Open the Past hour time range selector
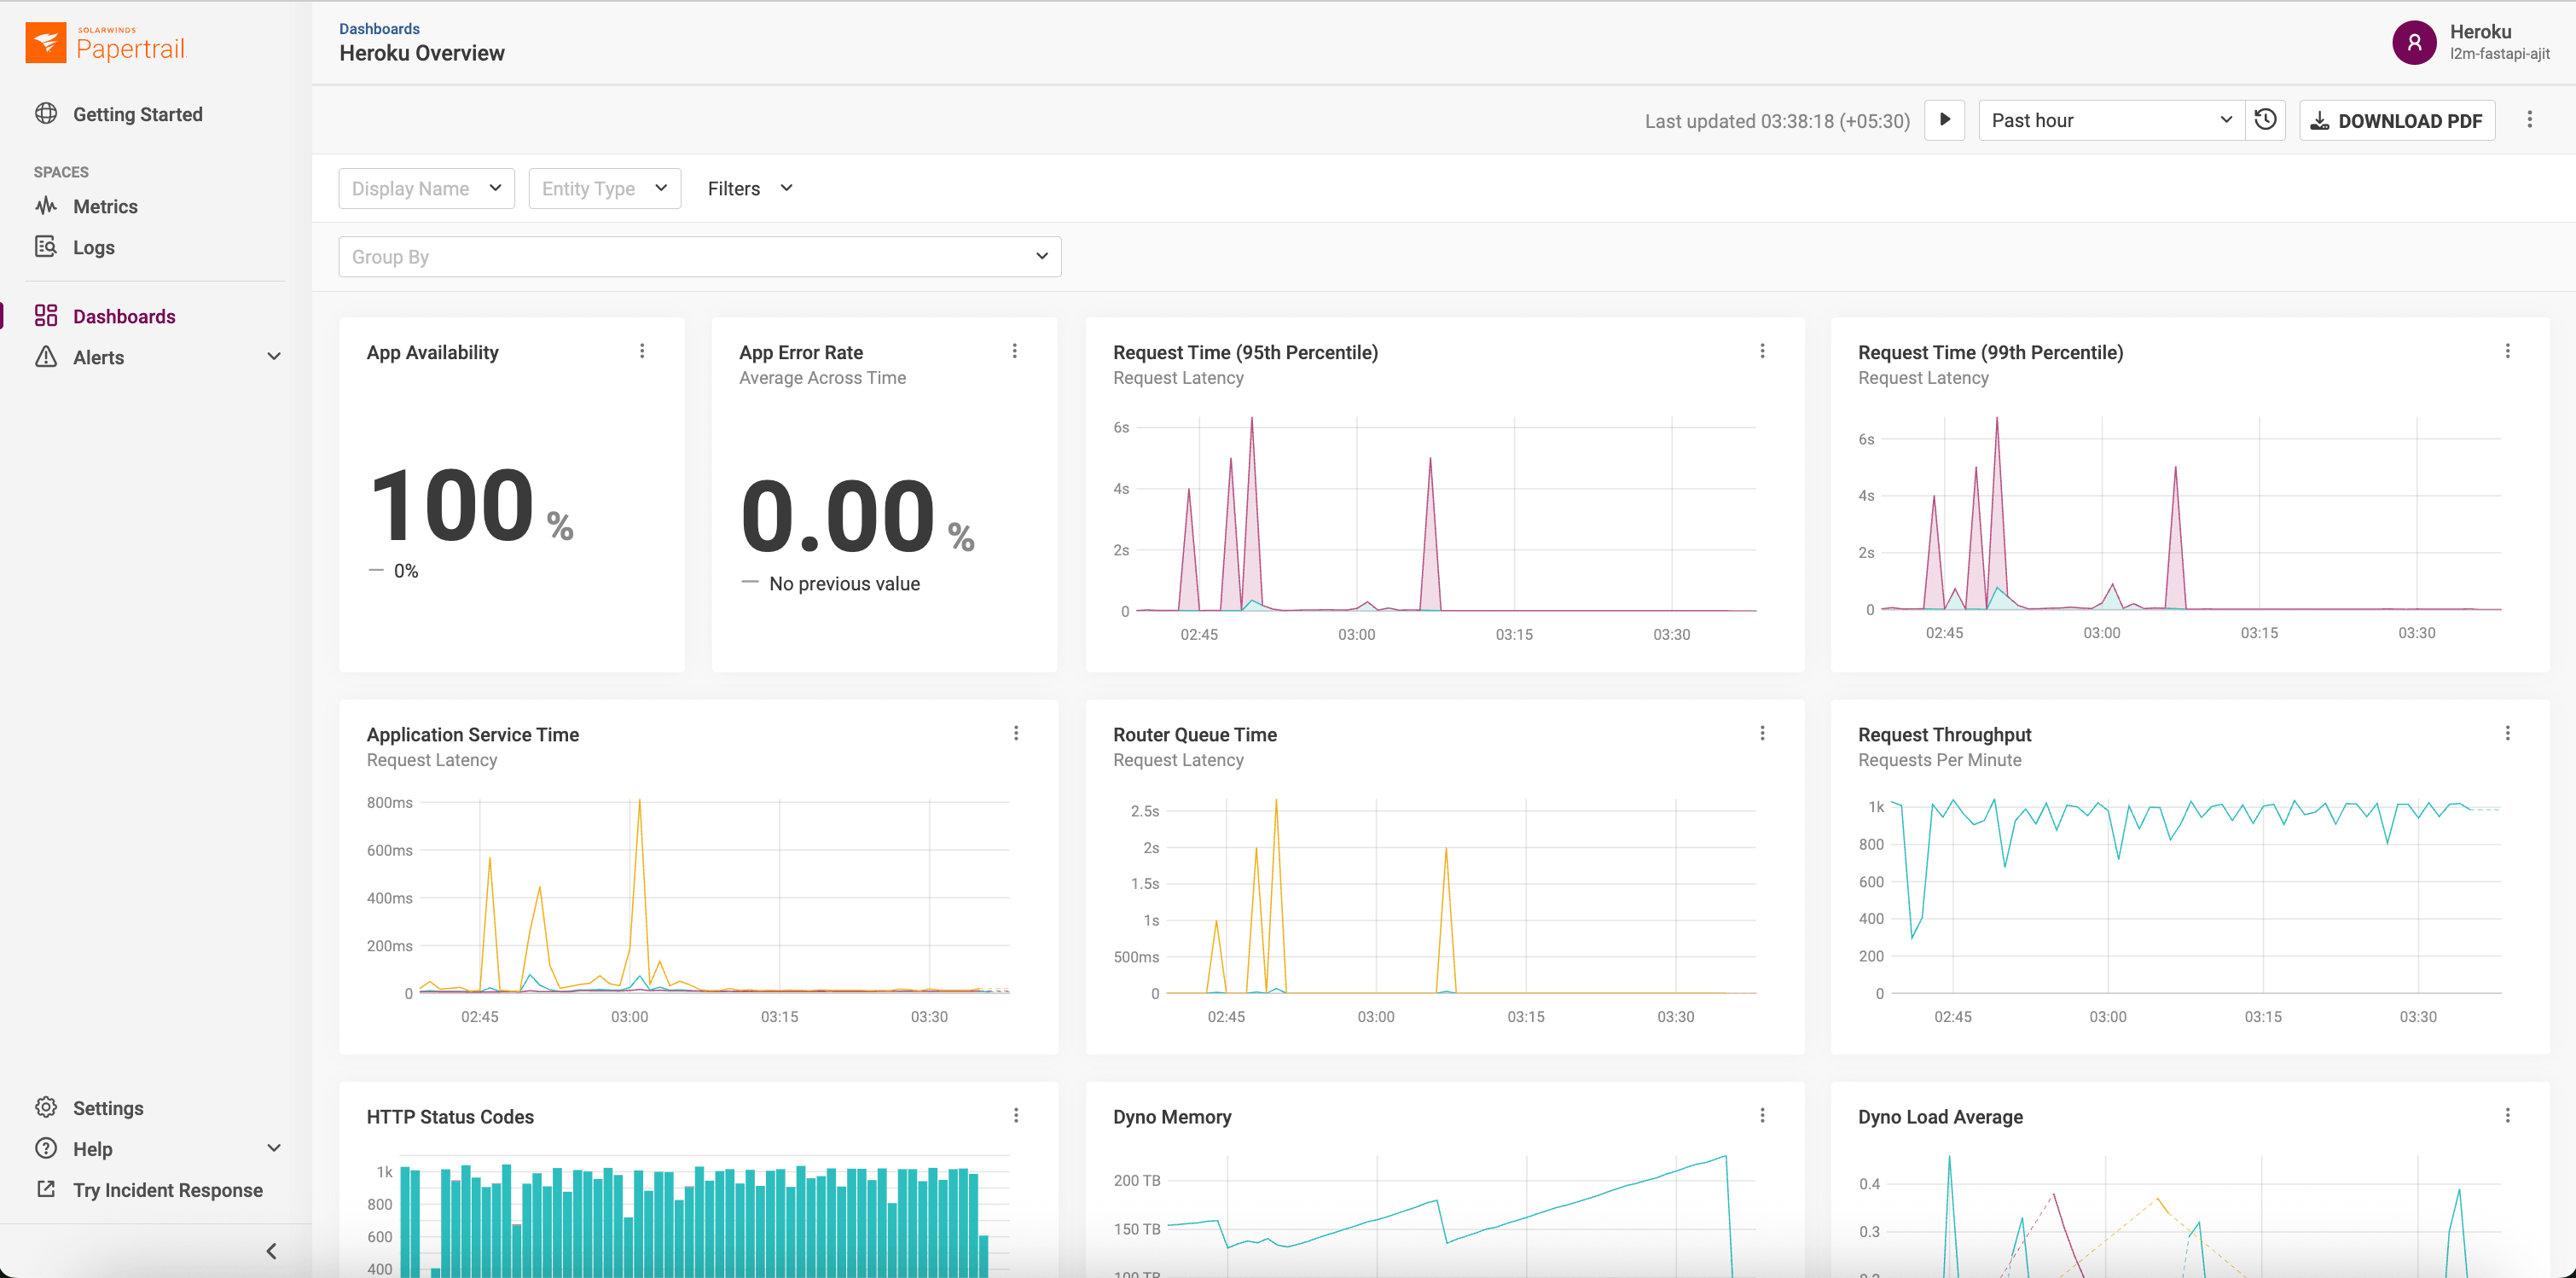The height and width of the screenshot is (1278, 2576). 2109,120
